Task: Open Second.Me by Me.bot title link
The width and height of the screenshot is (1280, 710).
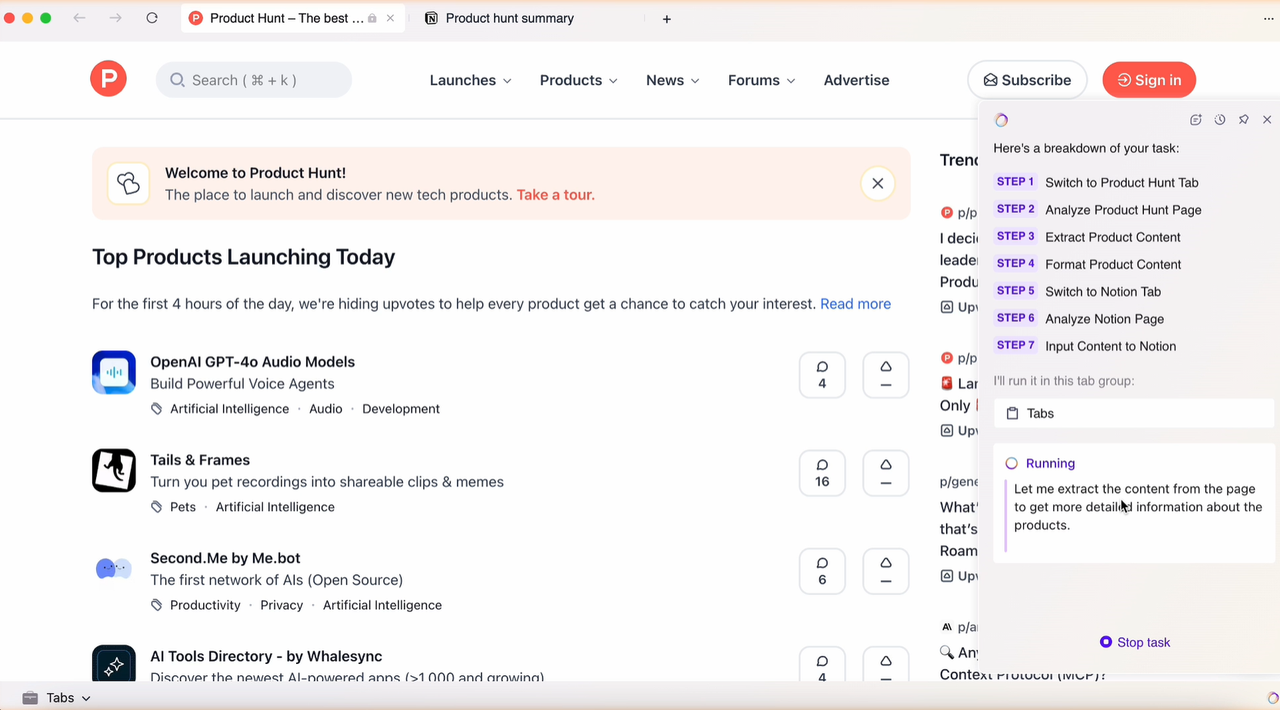Action: (x=225, y=558)
